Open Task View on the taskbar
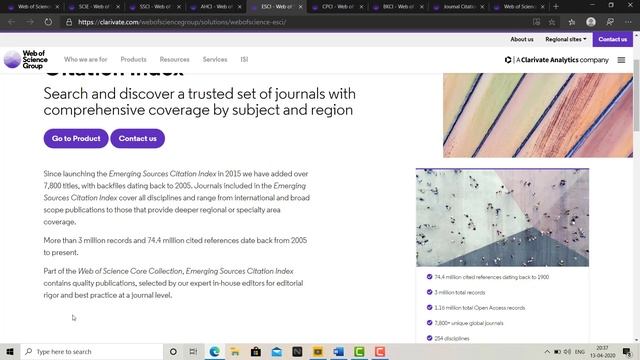The width and height of the screenshot is (640, 360). point(193,351)
